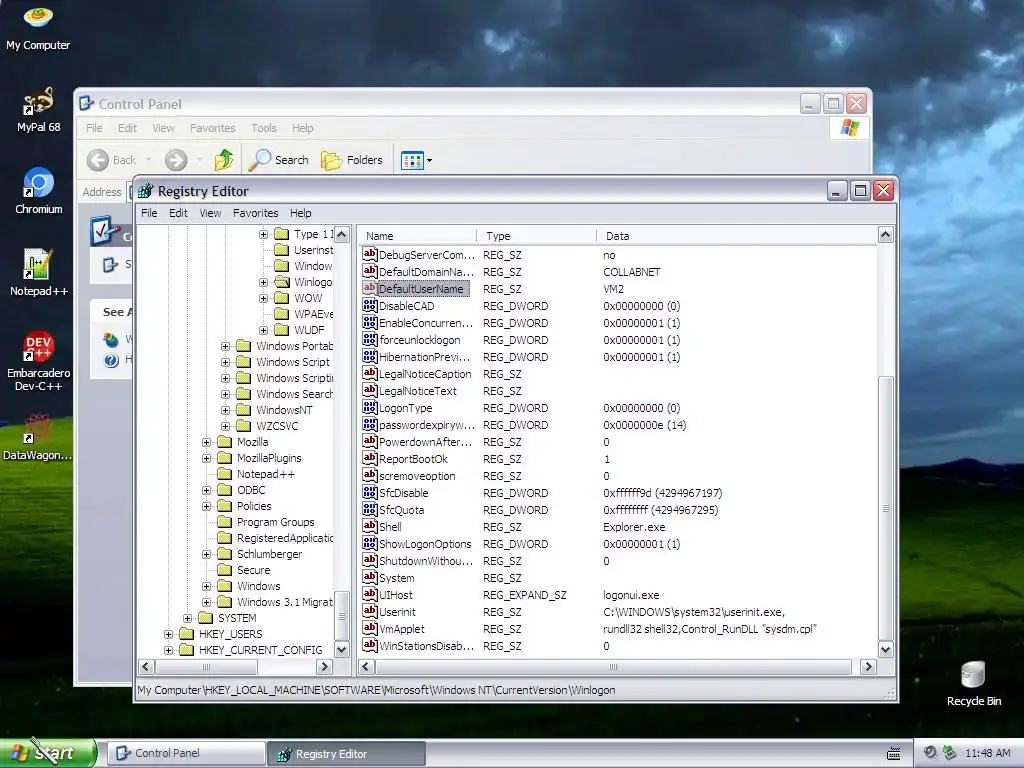Open Chromium desktop shortcut

pos(38,191)
